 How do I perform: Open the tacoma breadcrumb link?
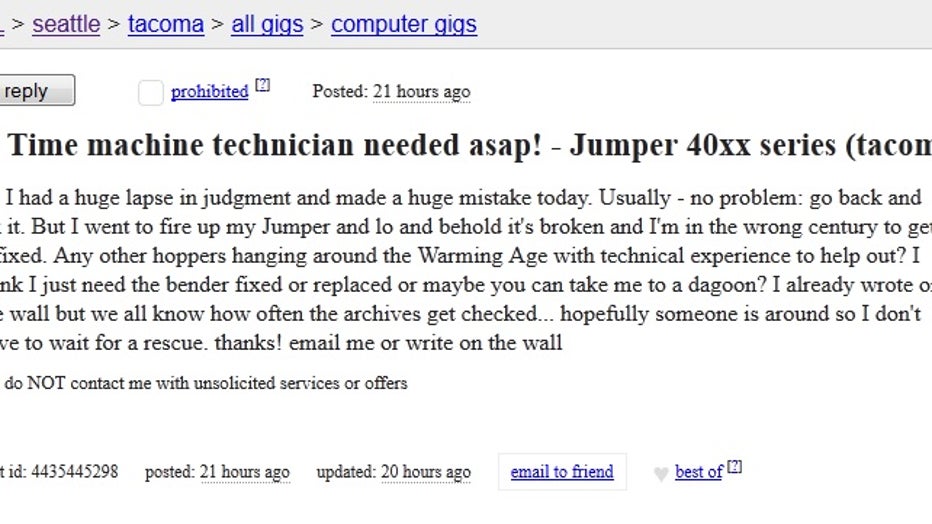[166, 24]
